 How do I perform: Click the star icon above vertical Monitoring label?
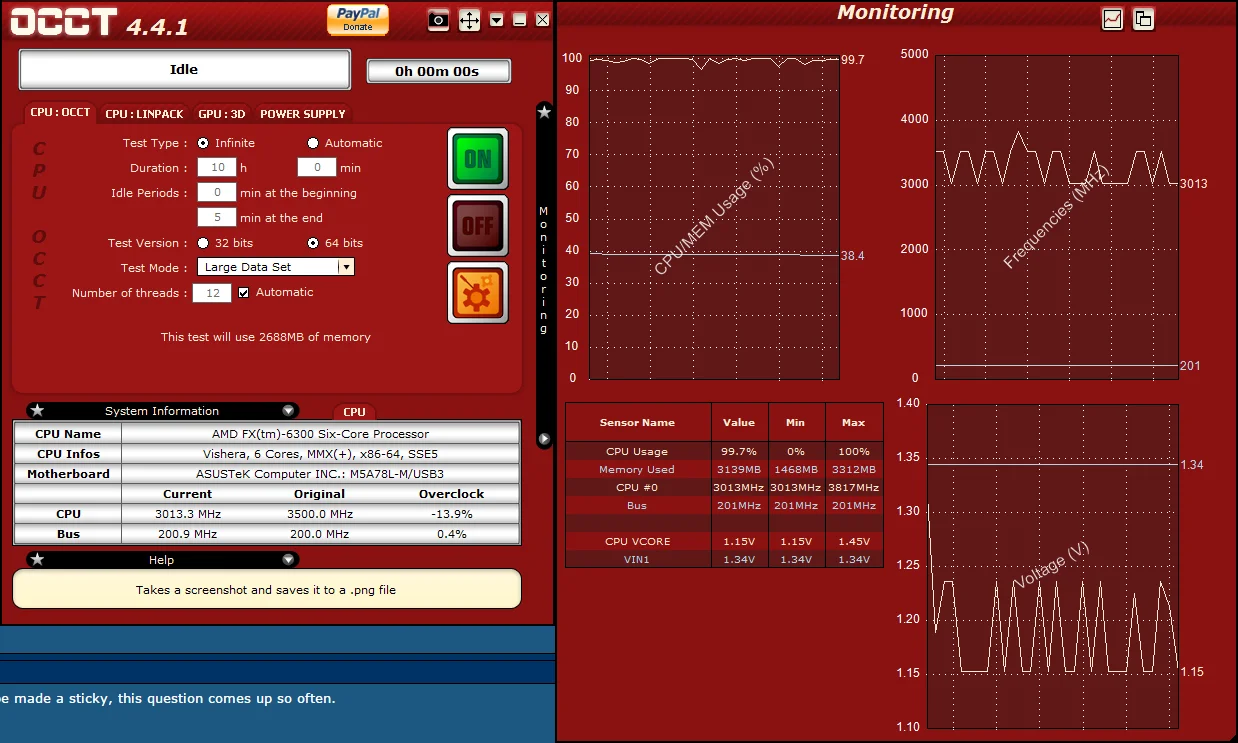544,112
